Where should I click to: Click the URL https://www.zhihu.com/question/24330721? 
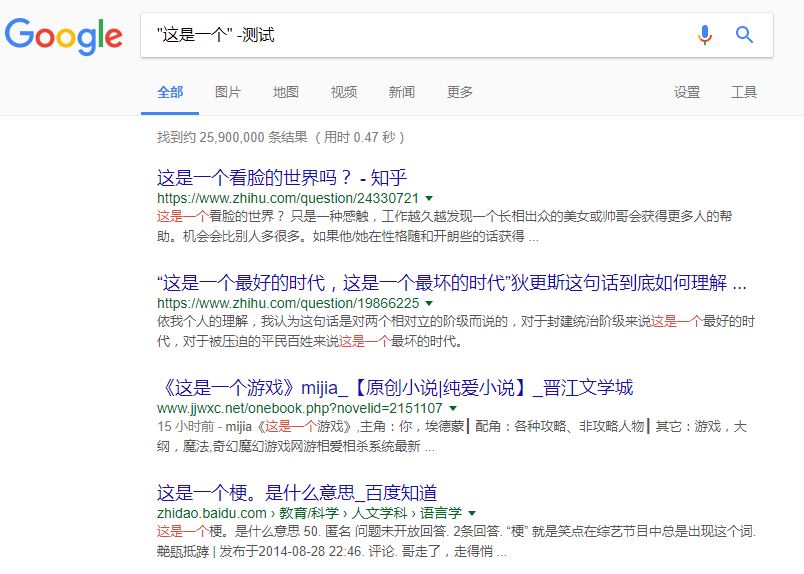pyautogui.click(x=288, y=198)
